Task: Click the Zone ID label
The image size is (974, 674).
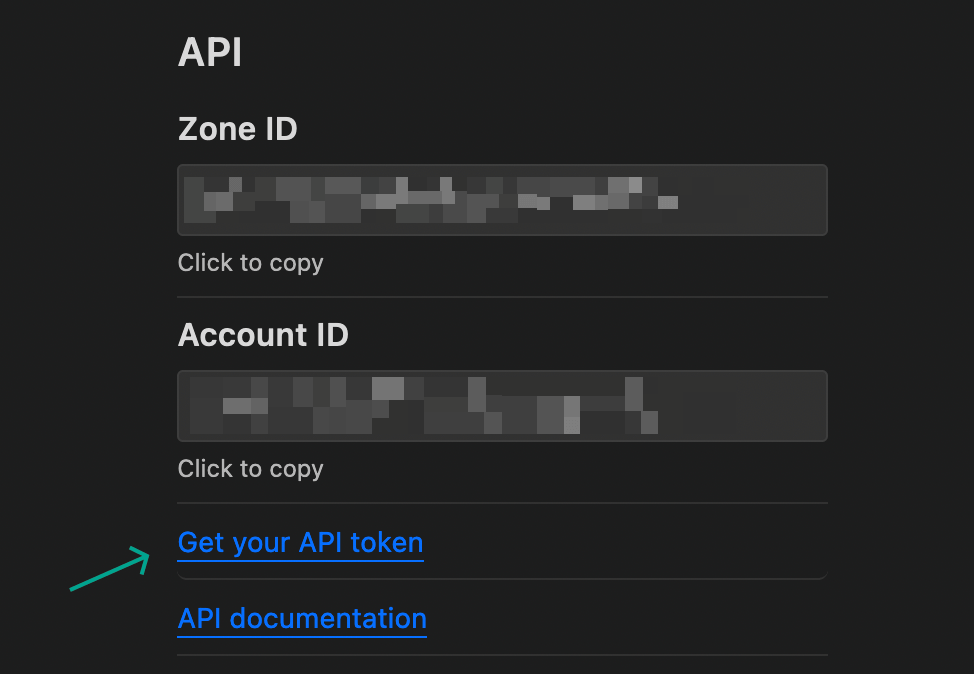Action: coord(237,128)
